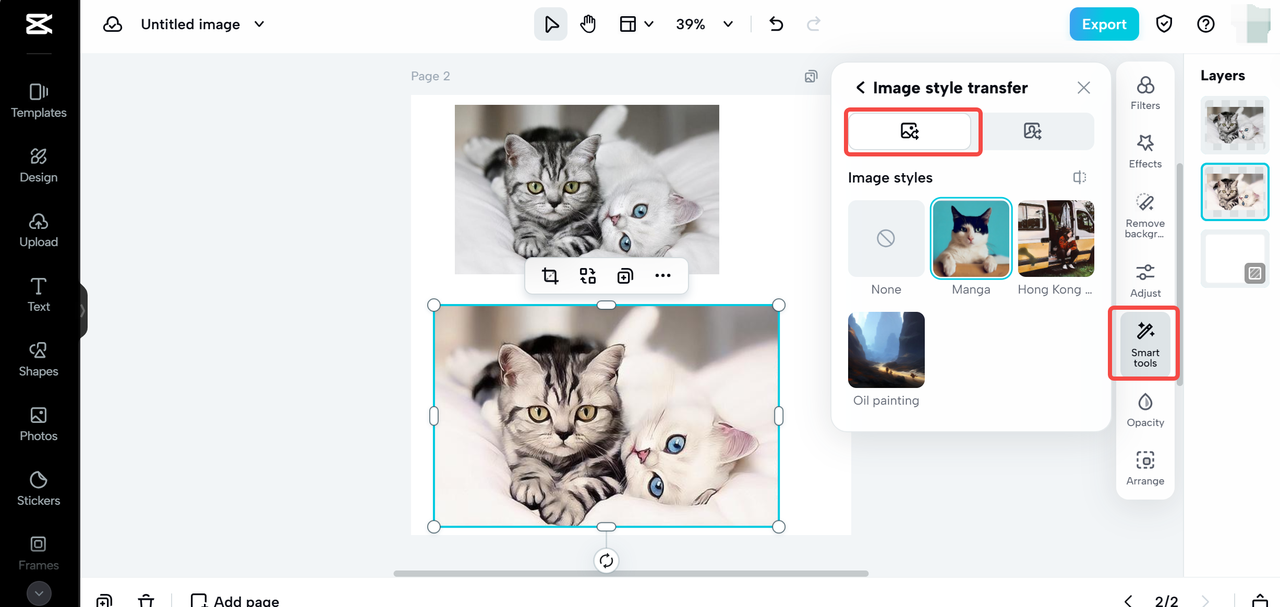This screenshot has height=607, width=1280.
Task: Select the image style tab
Action: (909, 131)
